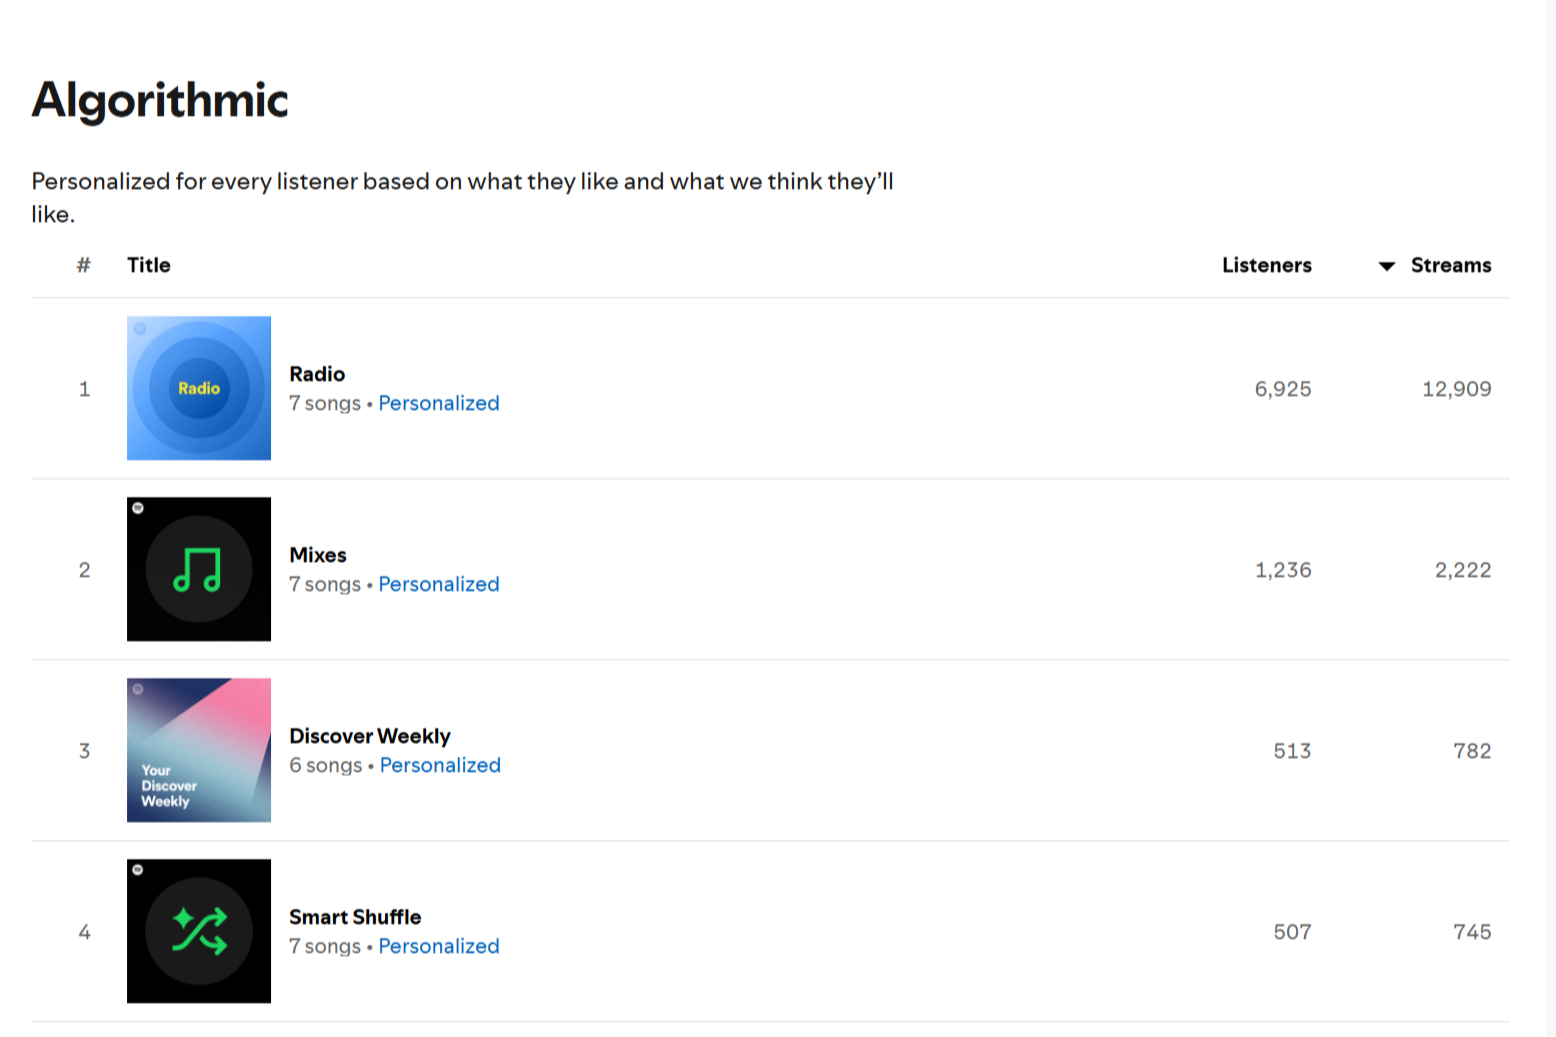Viewport: 1556px width, 1037px height.
Task: Click the # rank column header
Action: pos(84,265)
